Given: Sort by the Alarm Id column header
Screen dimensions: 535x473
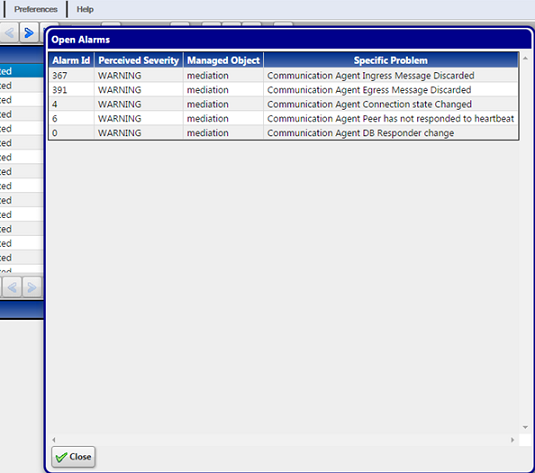Looking at the screenshot, I should pos(71,60).
